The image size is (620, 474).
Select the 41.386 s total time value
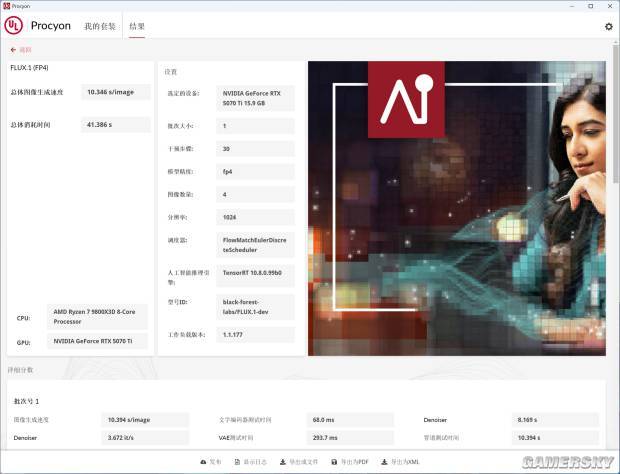pyautogui.click(x=115, y=125)
